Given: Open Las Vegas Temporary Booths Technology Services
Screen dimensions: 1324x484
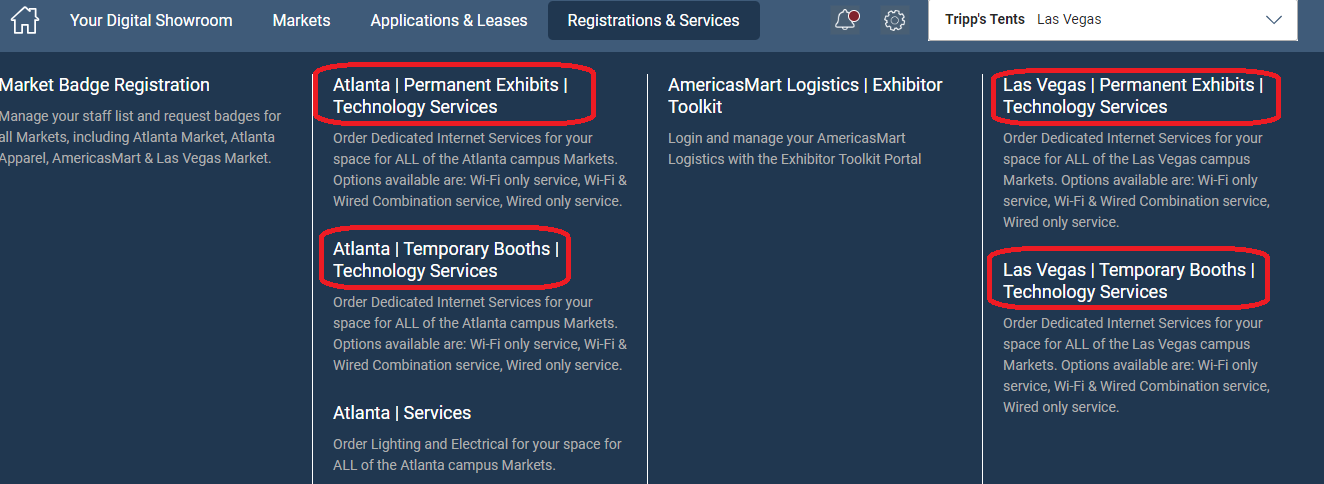Looking at the screenshot, I should [x=1129, y=281].
